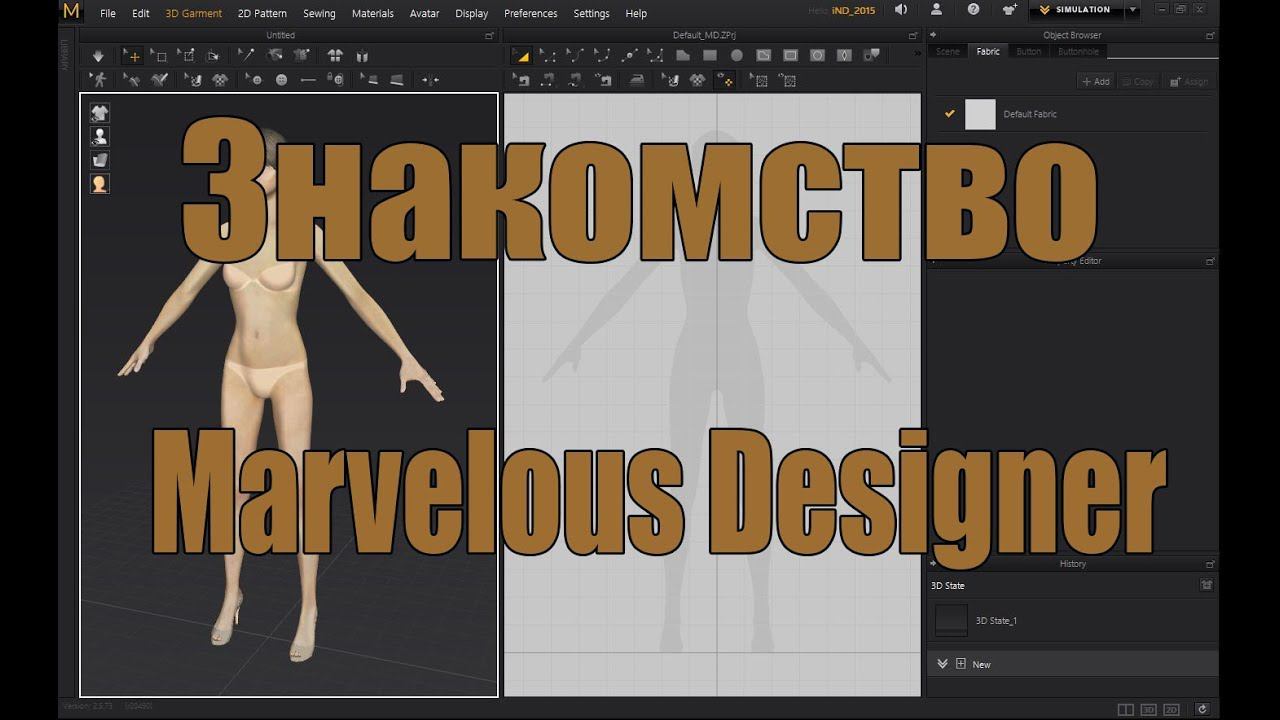Open the help question mark icon

pyautogui.click(x=973, y=10)
